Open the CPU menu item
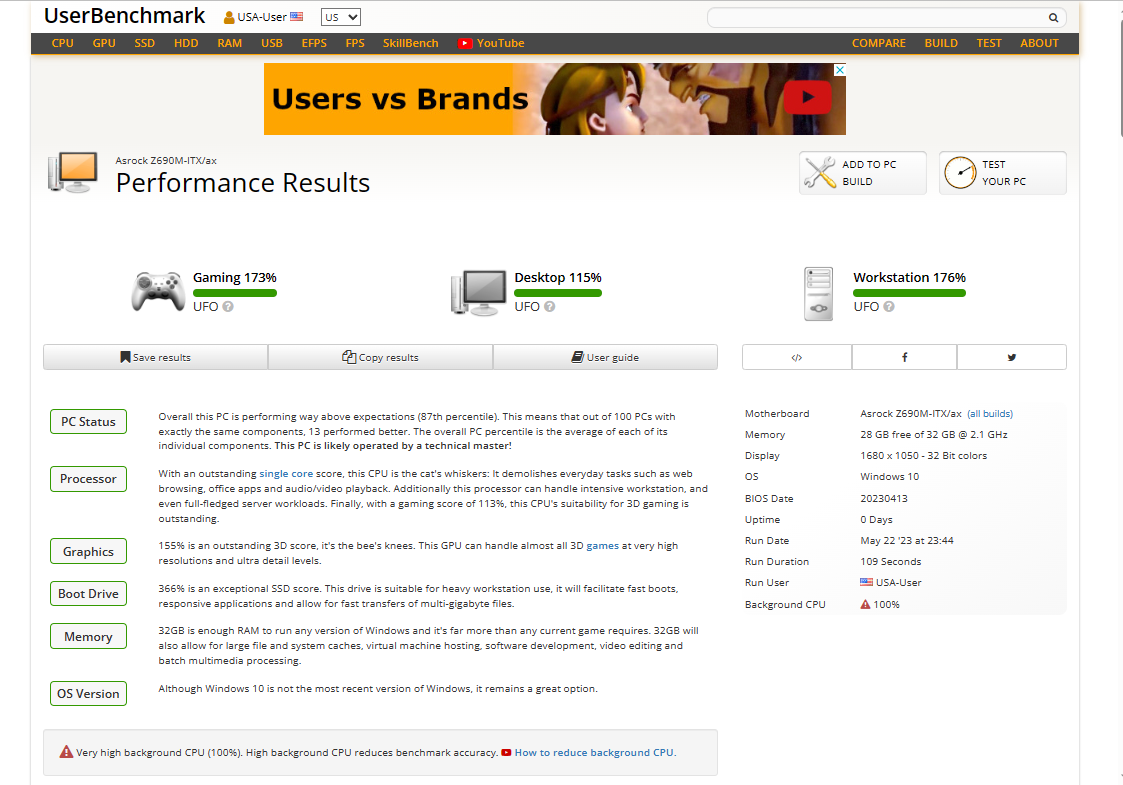Viewport: 1123px width, 785px height. (x=62, y=43)
